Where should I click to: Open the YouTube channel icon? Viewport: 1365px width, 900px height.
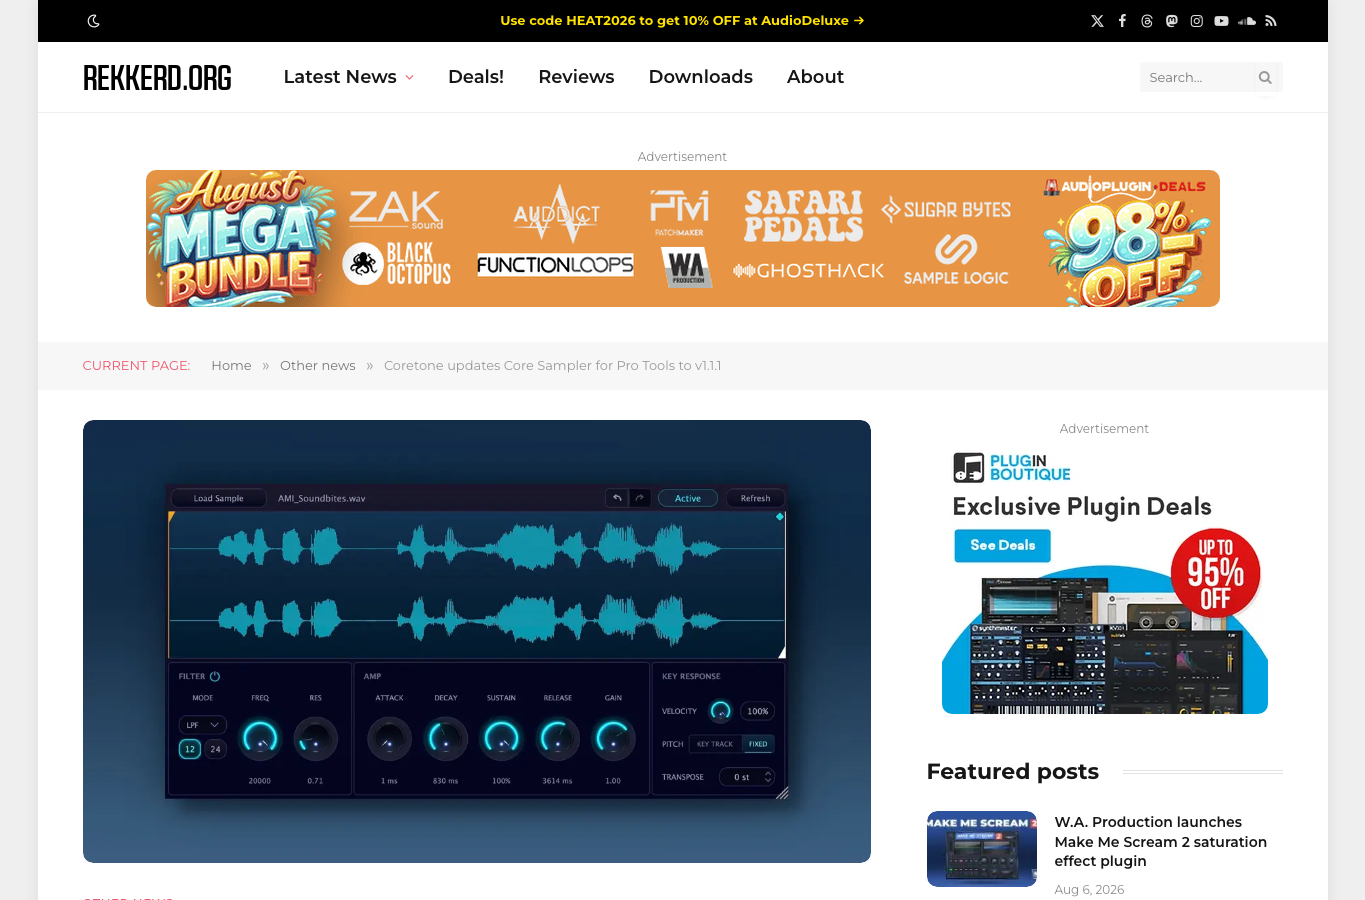[x=1221, y=21]
